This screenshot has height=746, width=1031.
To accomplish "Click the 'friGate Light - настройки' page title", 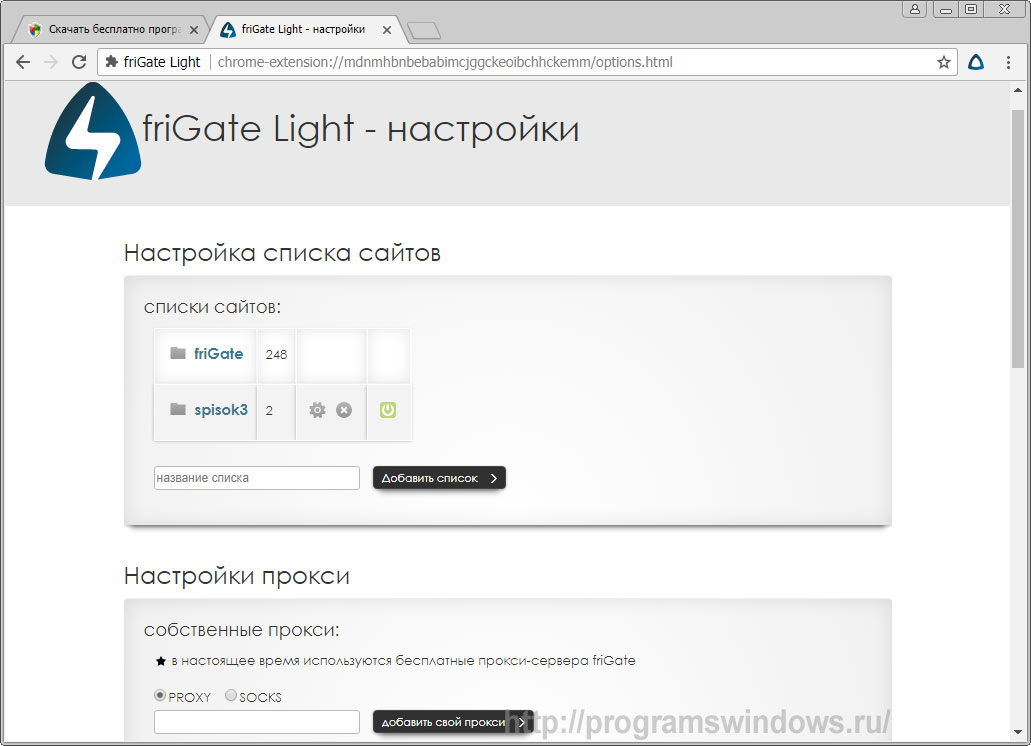I will pyautogui.click(x=361, y=129).
